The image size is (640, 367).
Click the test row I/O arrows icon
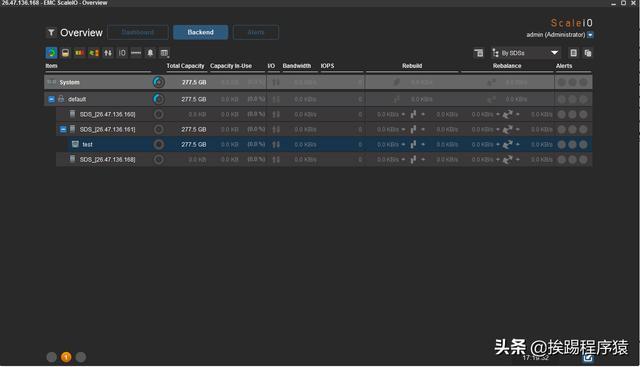[276, 145]
